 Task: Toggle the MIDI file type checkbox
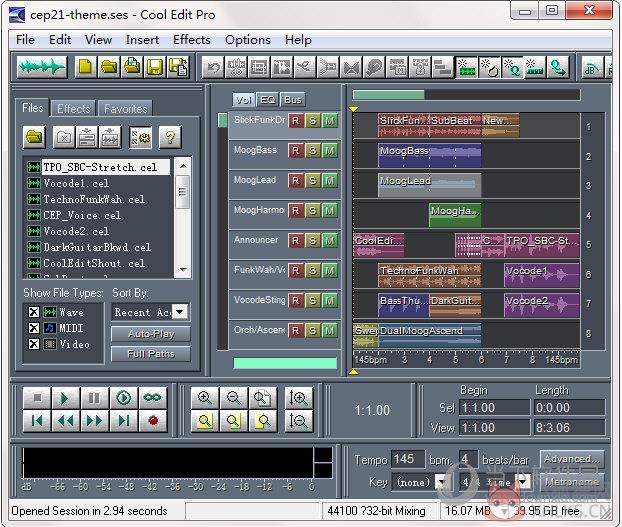pyautogui.click(x=34, y=328)
